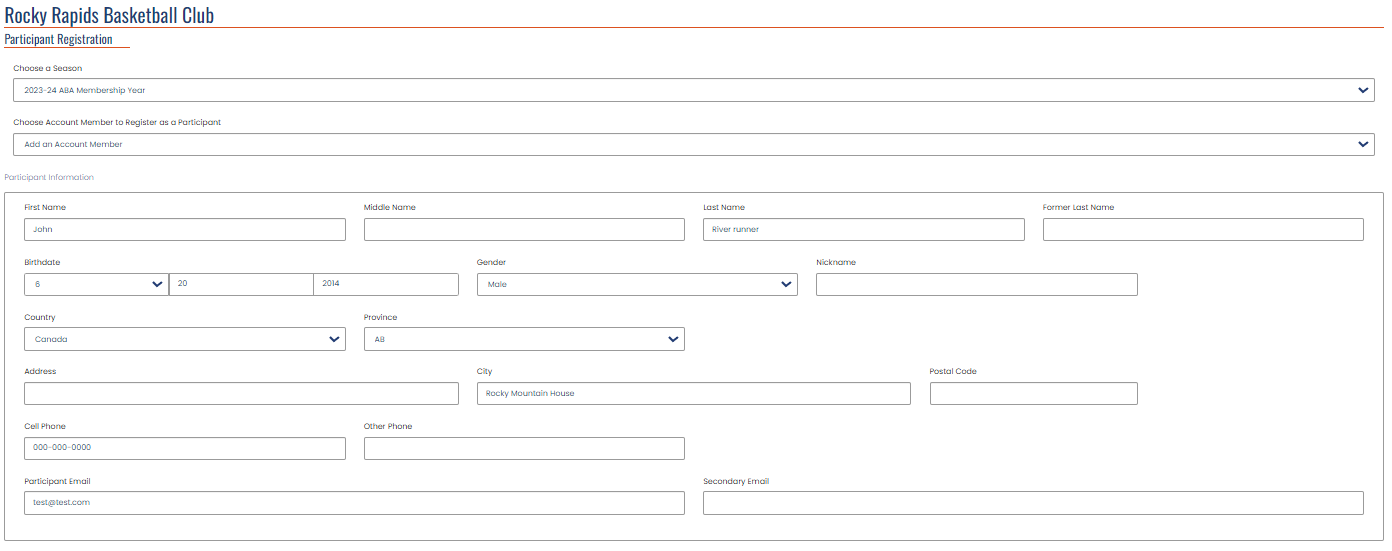Select the Other Phone field
Image resolution: width=1392 pixels, height=551 pixels.
[x=524, y=448]
